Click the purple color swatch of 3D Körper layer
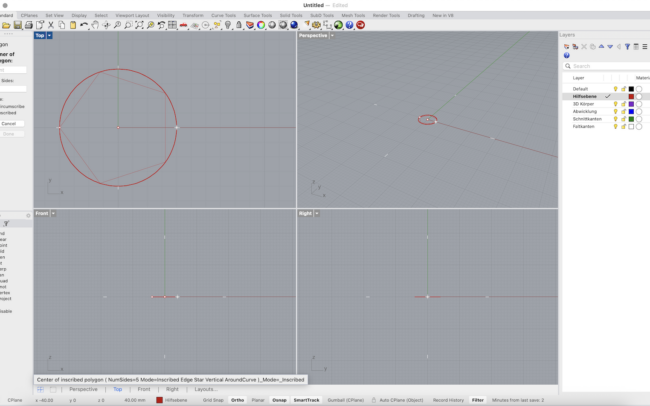Viewport: 650px width, 406px height. (x=631, y=104)
